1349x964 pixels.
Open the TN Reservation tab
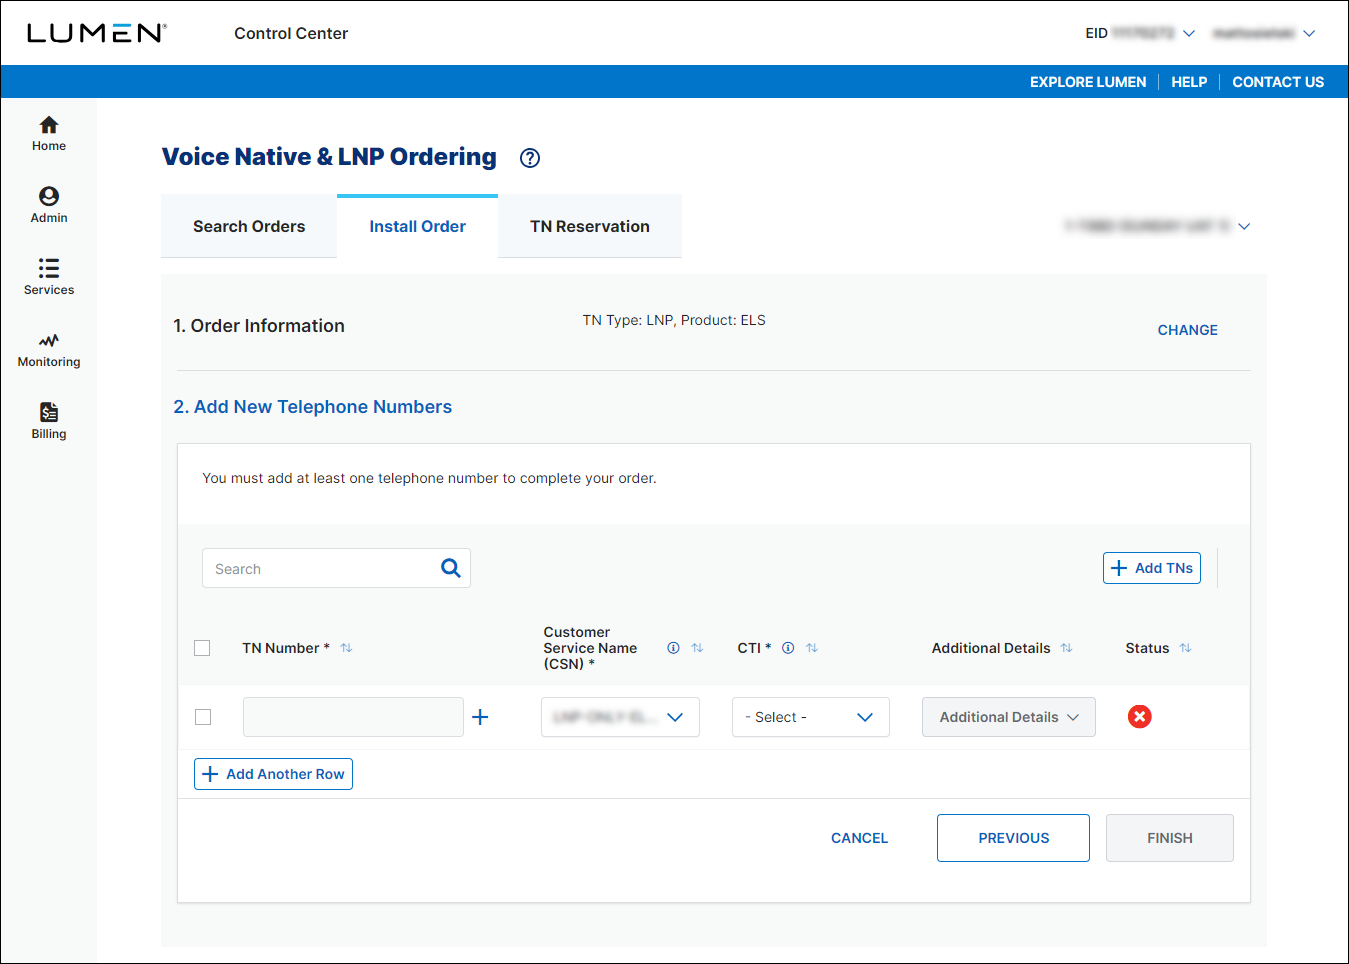coord(590,226)
